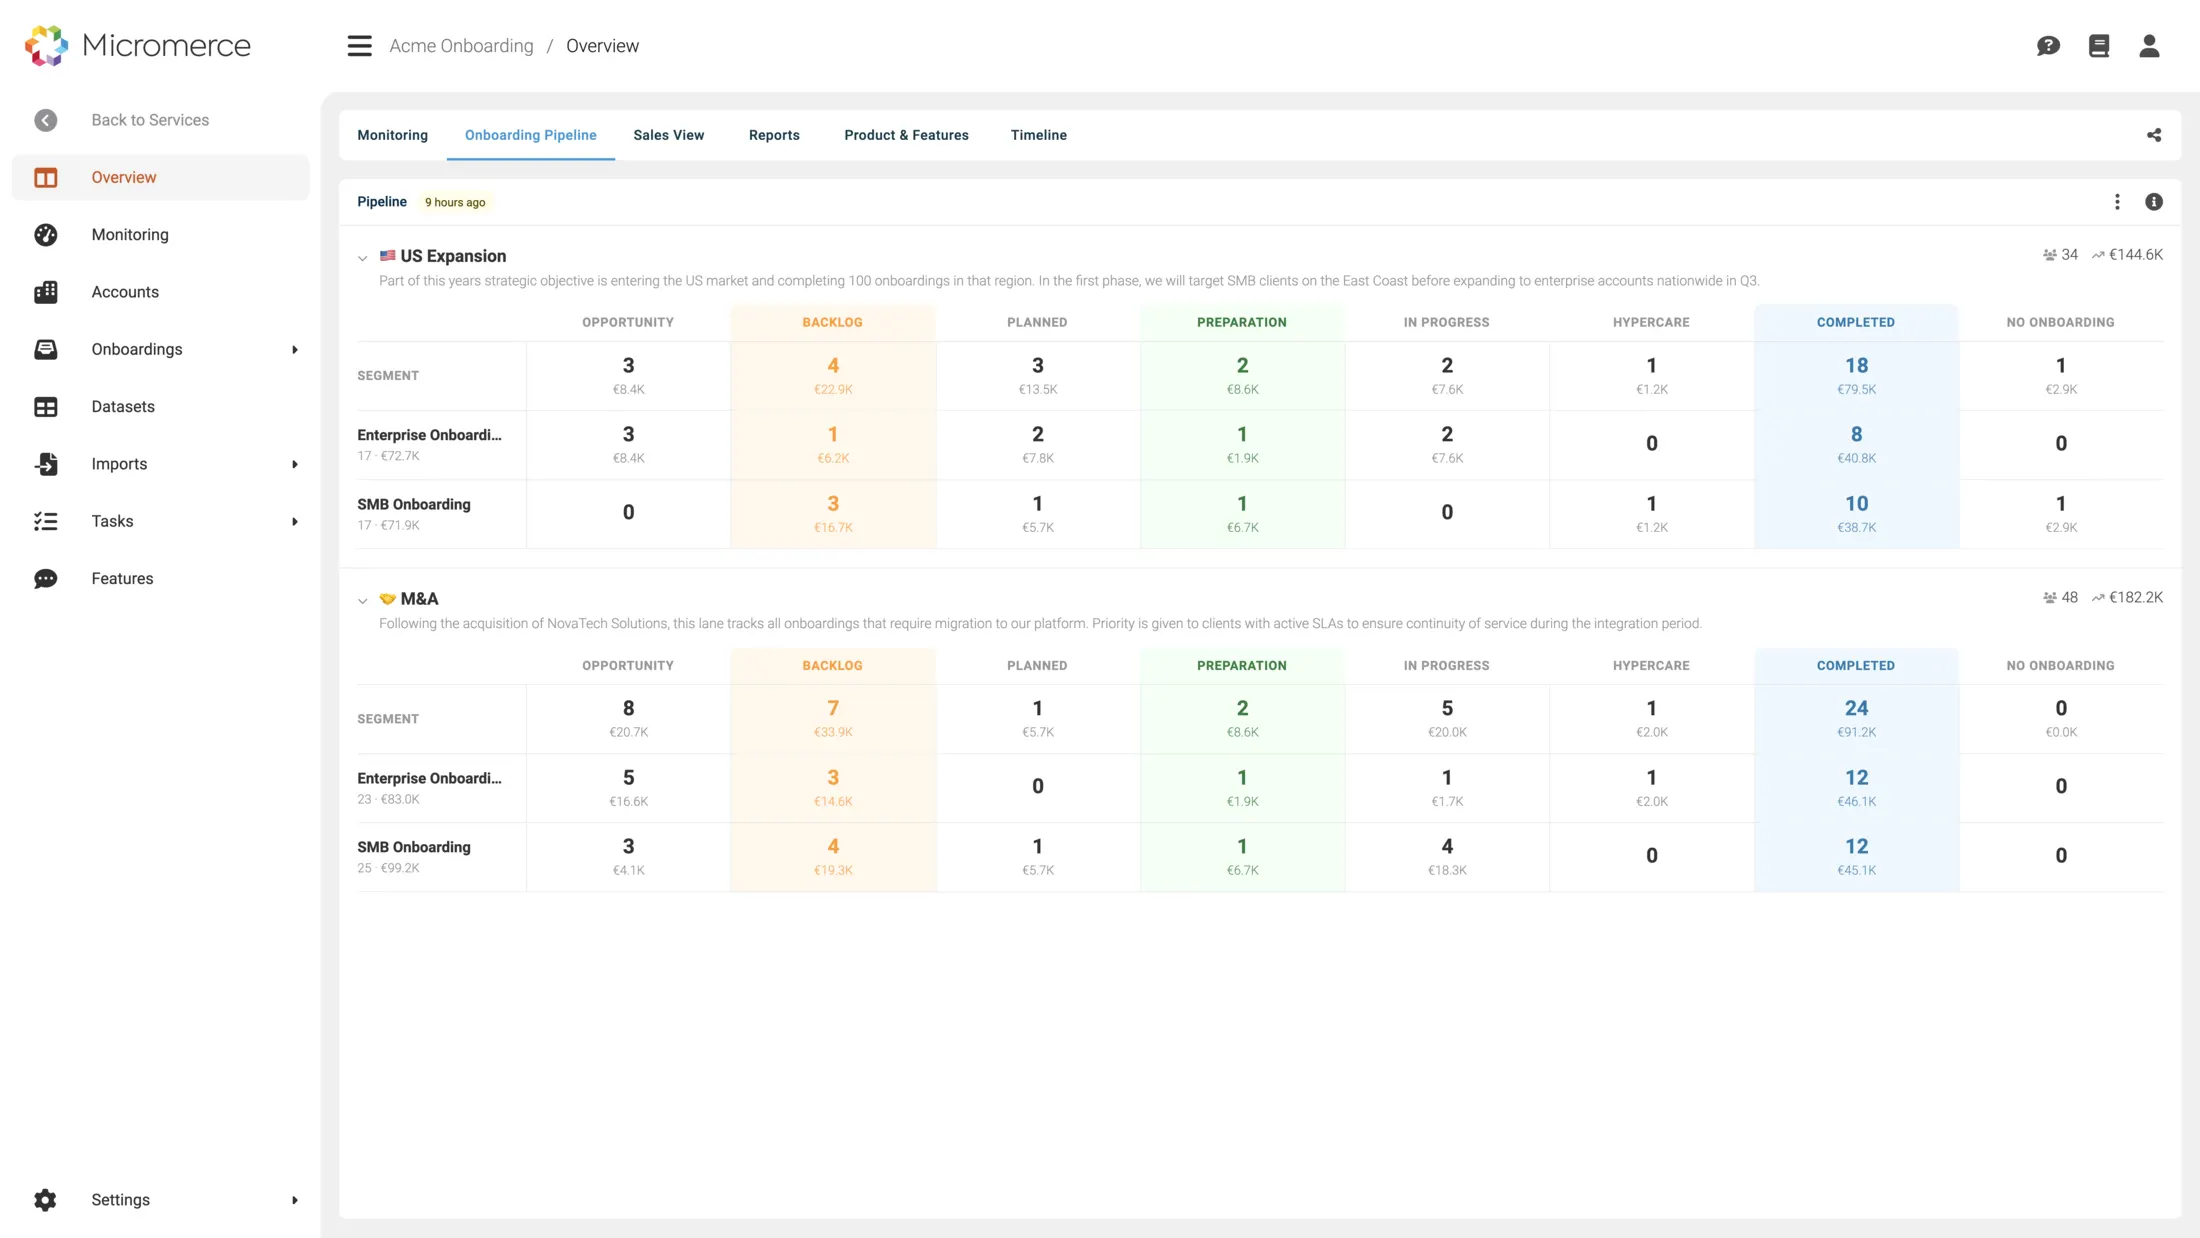Click the US Expansion lane title
This screenshot has height=1238, width=2200.
click(x=453, y=256)
